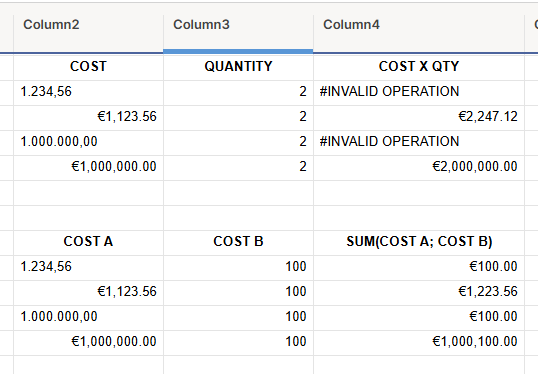The width and height of the screenshot is (538, 374).
Task: Click the COST header cell
Action: [x=88, y=67]
